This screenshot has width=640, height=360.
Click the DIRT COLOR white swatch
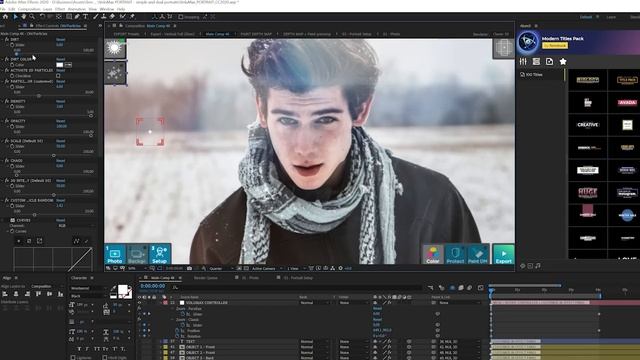(60, 64)
